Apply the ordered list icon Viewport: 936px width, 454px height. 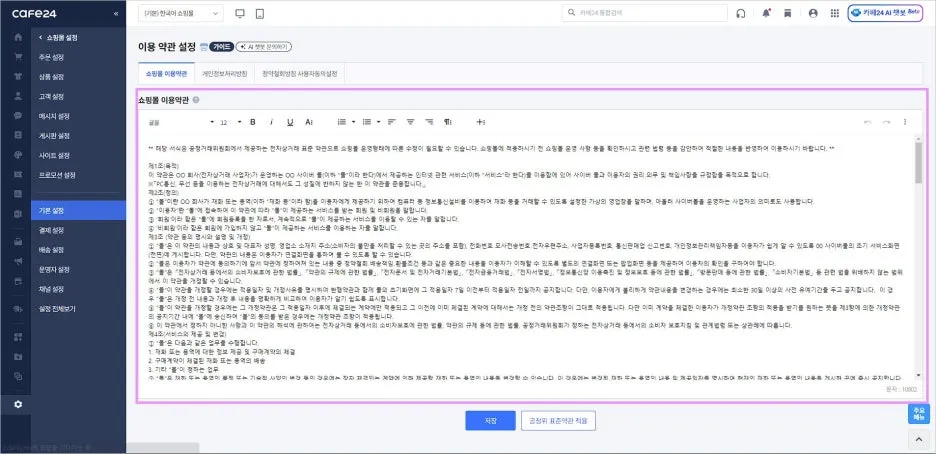(x=342, y=122)
